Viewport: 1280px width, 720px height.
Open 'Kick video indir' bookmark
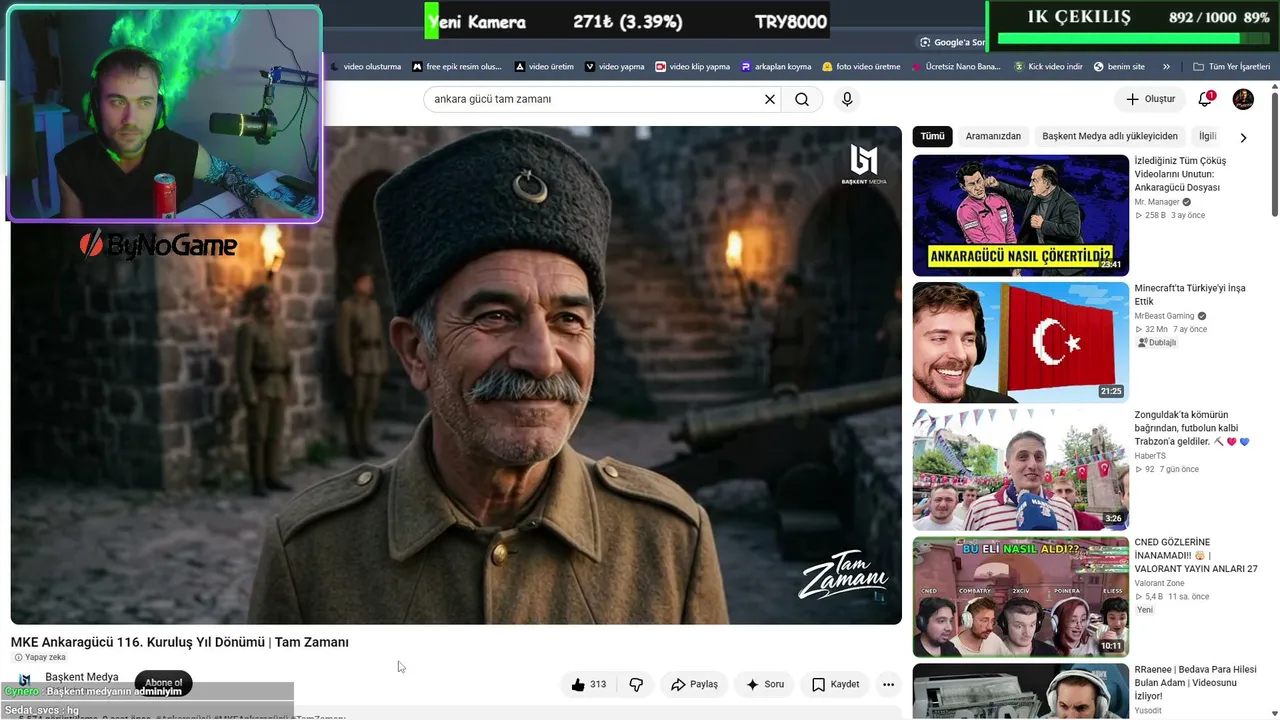click(1048, 67)
